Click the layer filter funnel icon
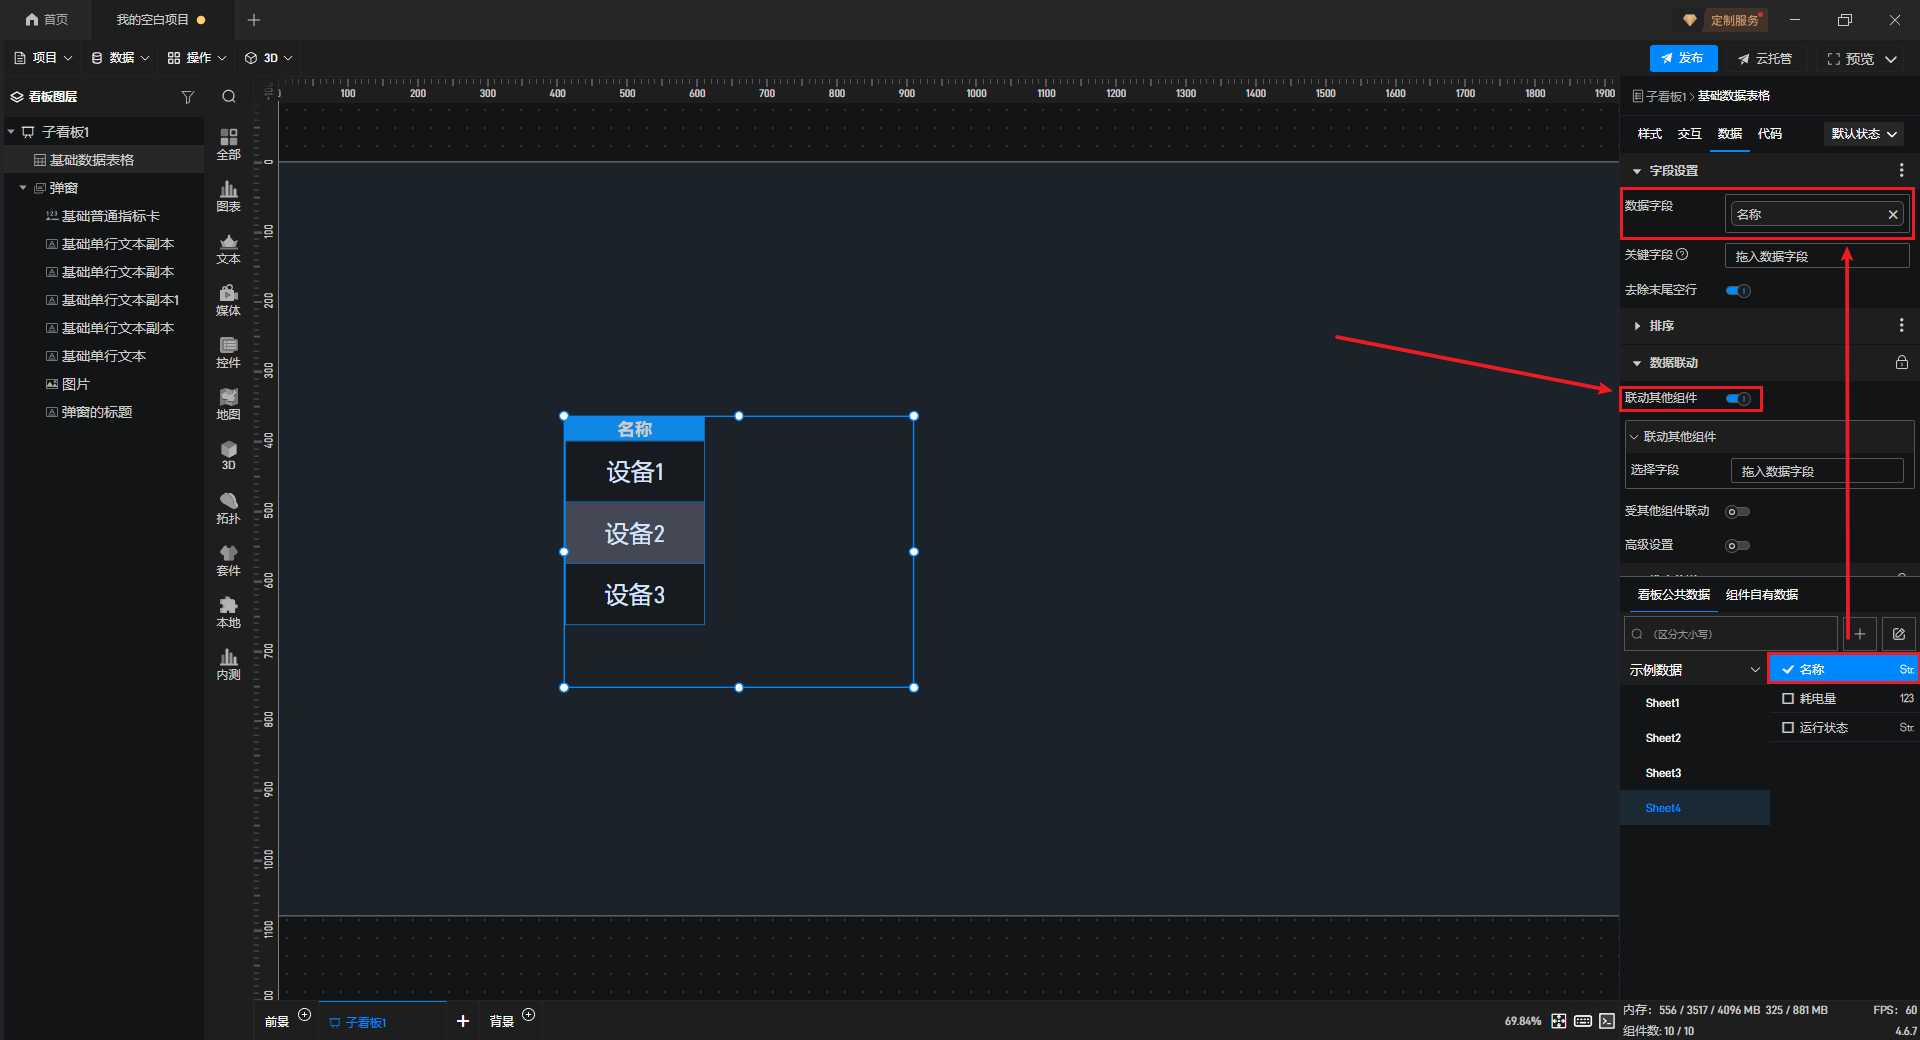The width and height of the screenshot is (1920, 1040). (187, 97)
